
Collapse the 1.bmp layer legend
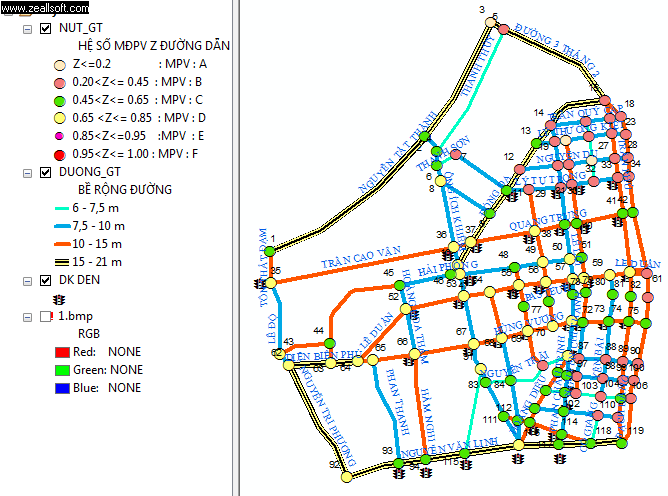pos(27,317)
